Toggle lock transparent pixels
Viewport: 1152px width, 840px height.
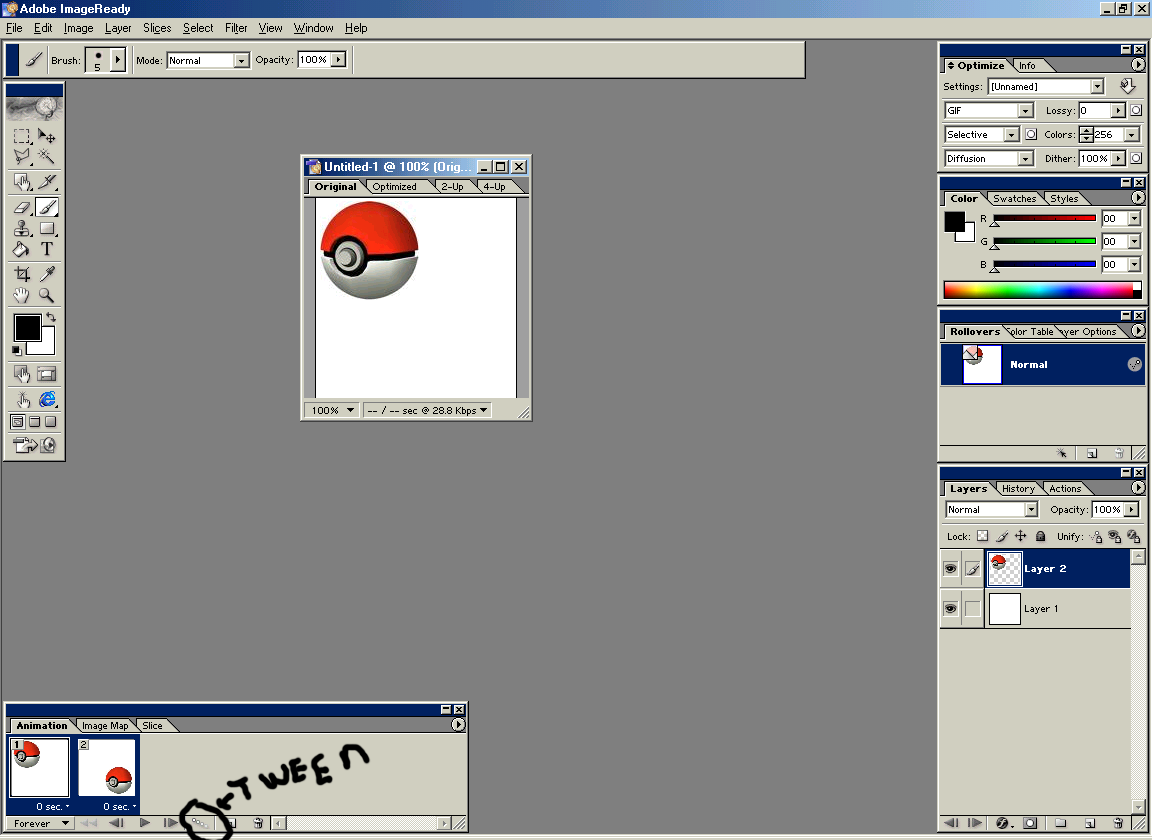(x=982, y=536)
